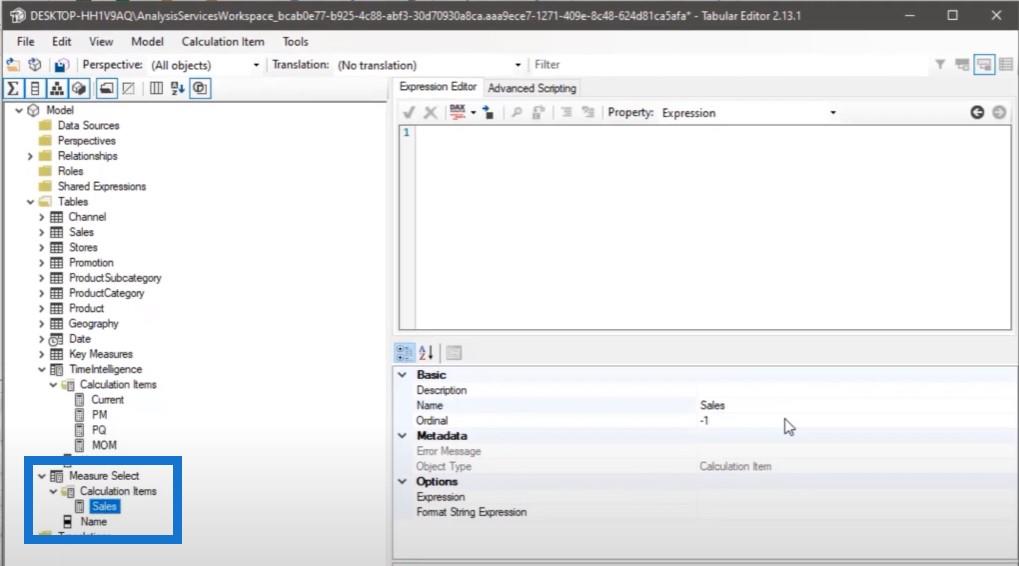Open the Calculation Item menu
Viewport: 1019px width, 566px height.
[x=223, y=42]
